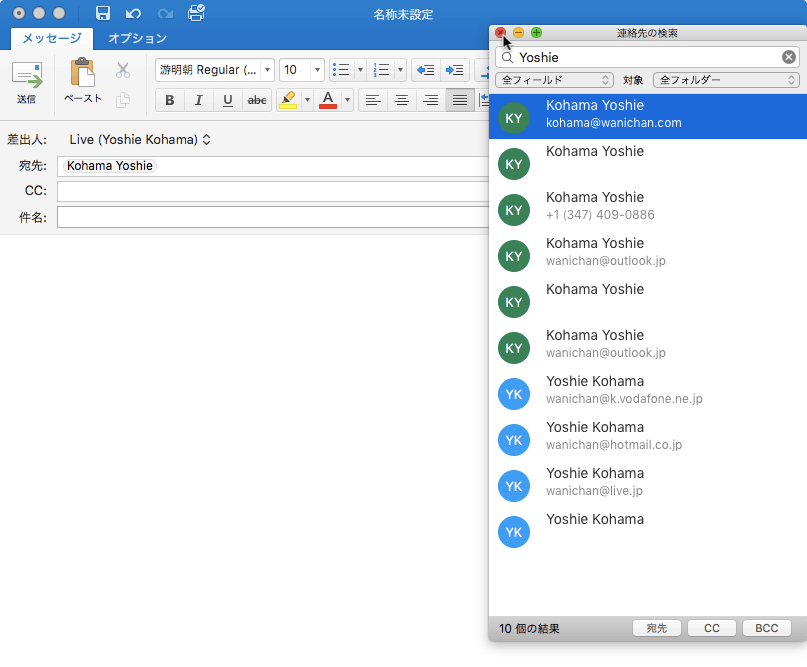This screenshot has width=807, height=667.
Task: Select contact kohama@wanichan.com
Action: 647,116
